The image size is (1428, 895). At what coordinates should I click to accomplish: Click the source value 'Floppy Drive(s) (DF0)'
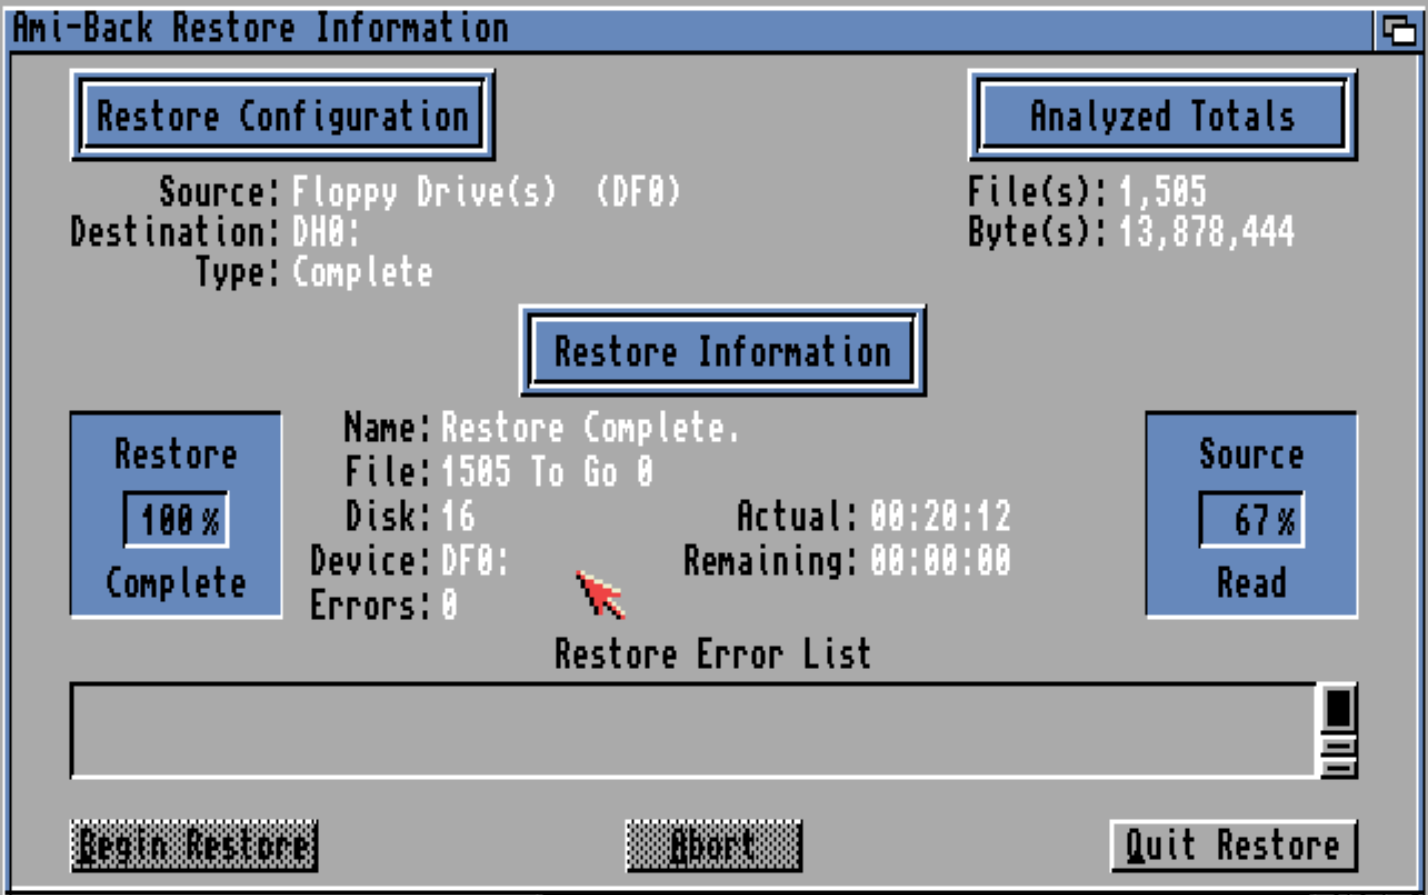pyautogui.click(x=486, y=191)
